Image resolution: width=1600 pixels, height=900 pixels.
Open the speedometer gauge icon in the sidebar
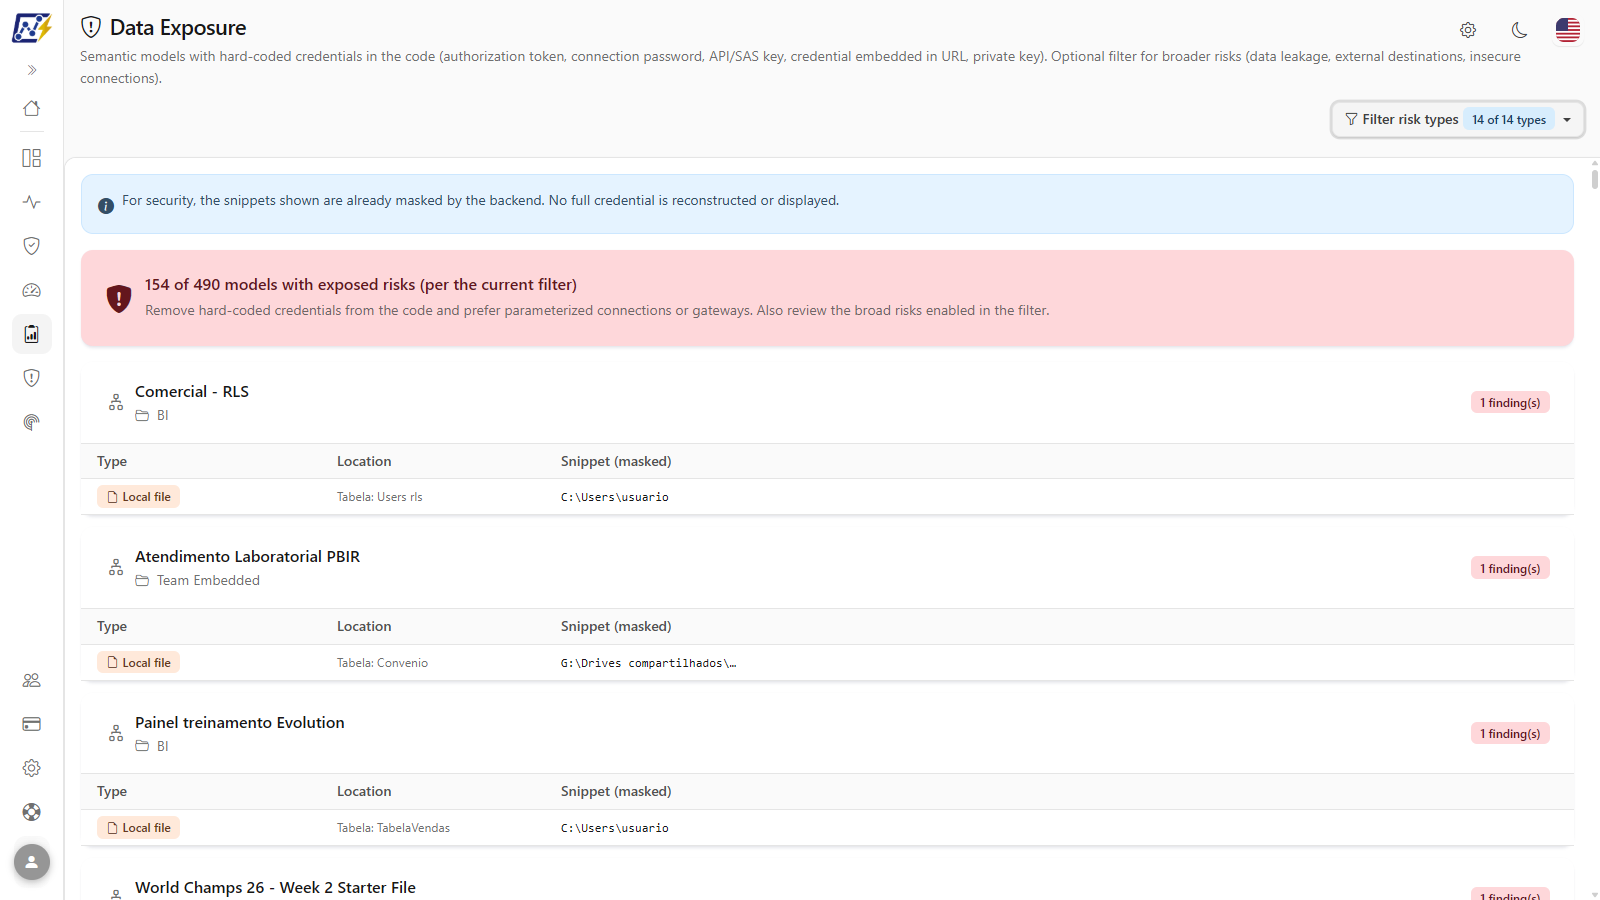pyautogui.click(x=32, y=290)
